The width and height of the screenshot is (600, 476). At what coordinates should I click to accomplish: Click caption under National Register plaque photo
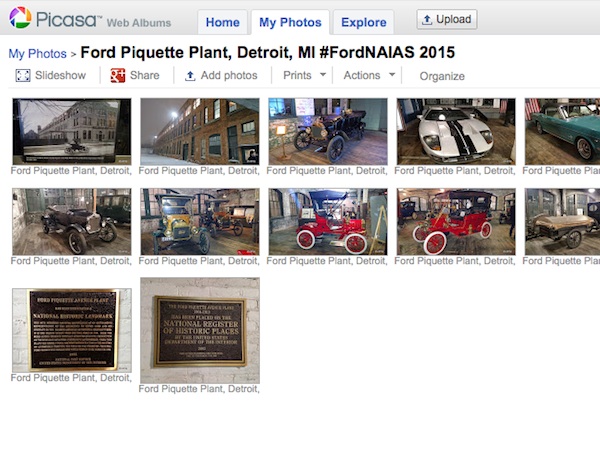pos(199,389)
